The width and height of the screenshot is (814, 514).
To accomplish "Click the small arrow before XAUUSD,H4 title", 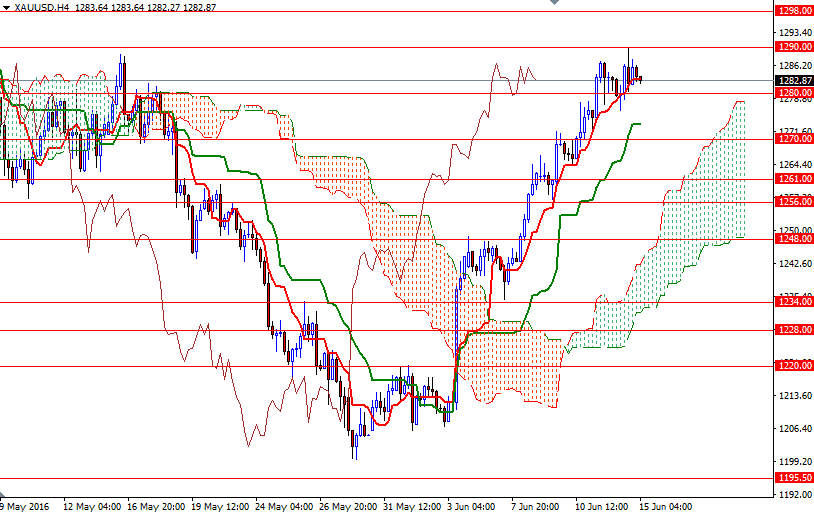I will tap(5, 7).
